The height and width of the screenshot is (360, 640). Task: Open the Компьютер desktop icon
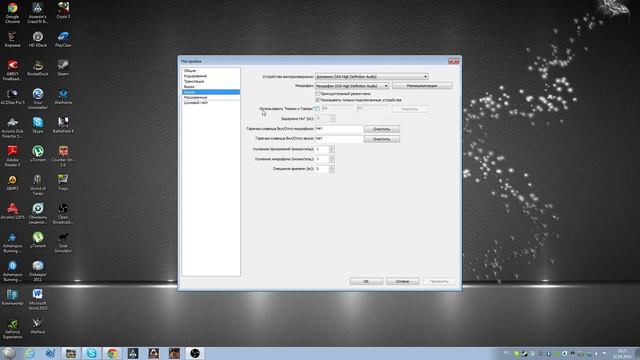[x=12, y=298]
